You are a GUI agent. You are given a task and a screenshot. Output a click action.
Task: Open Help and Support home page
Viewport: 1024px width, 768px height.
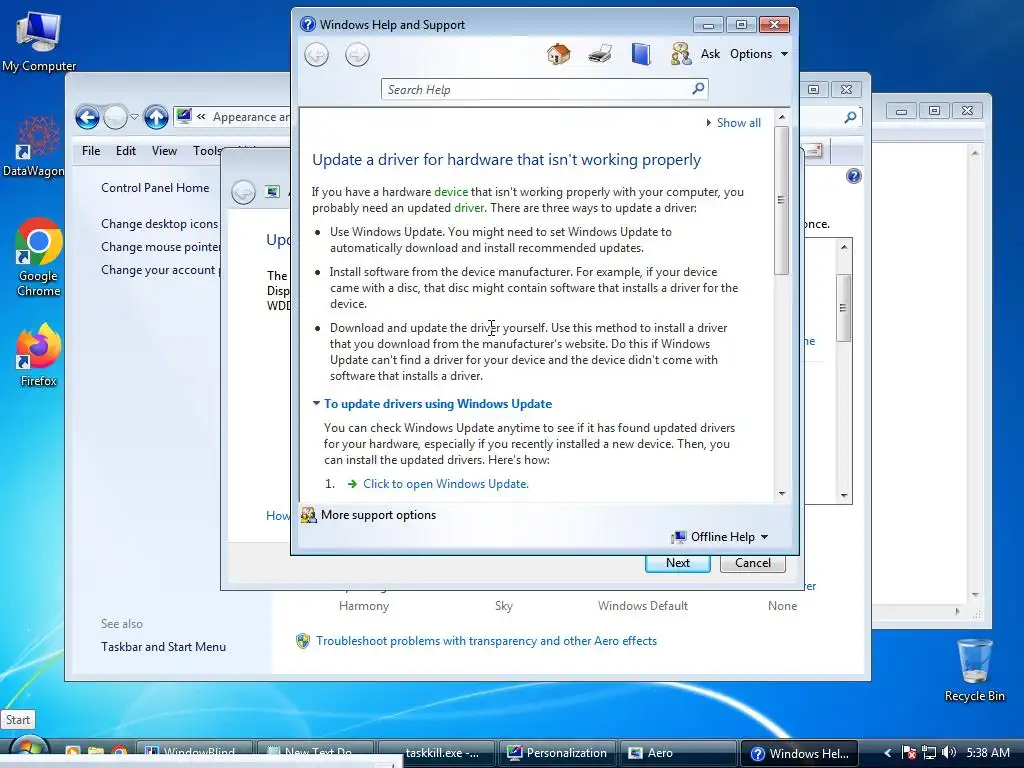tap(558, 54)
